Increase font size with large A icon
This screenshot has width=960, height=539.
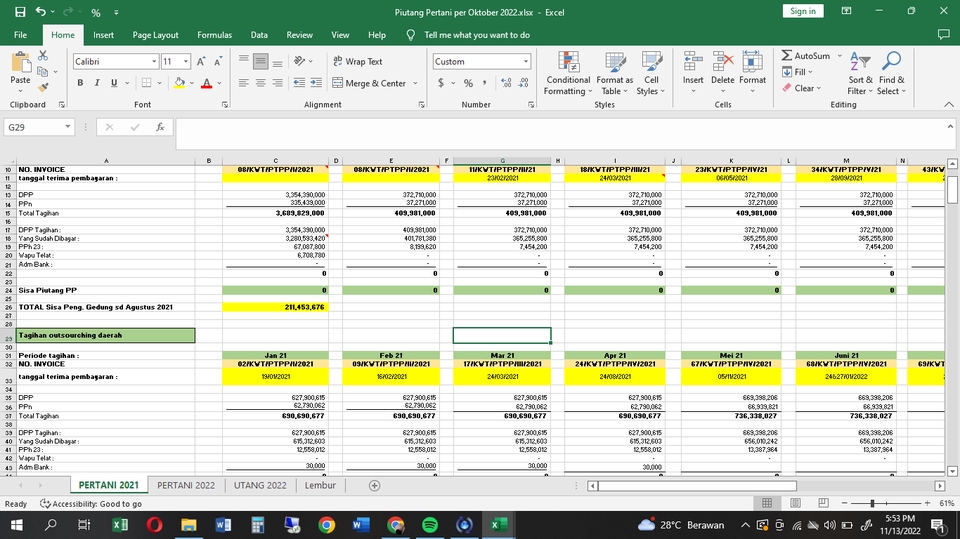[201, 61]
